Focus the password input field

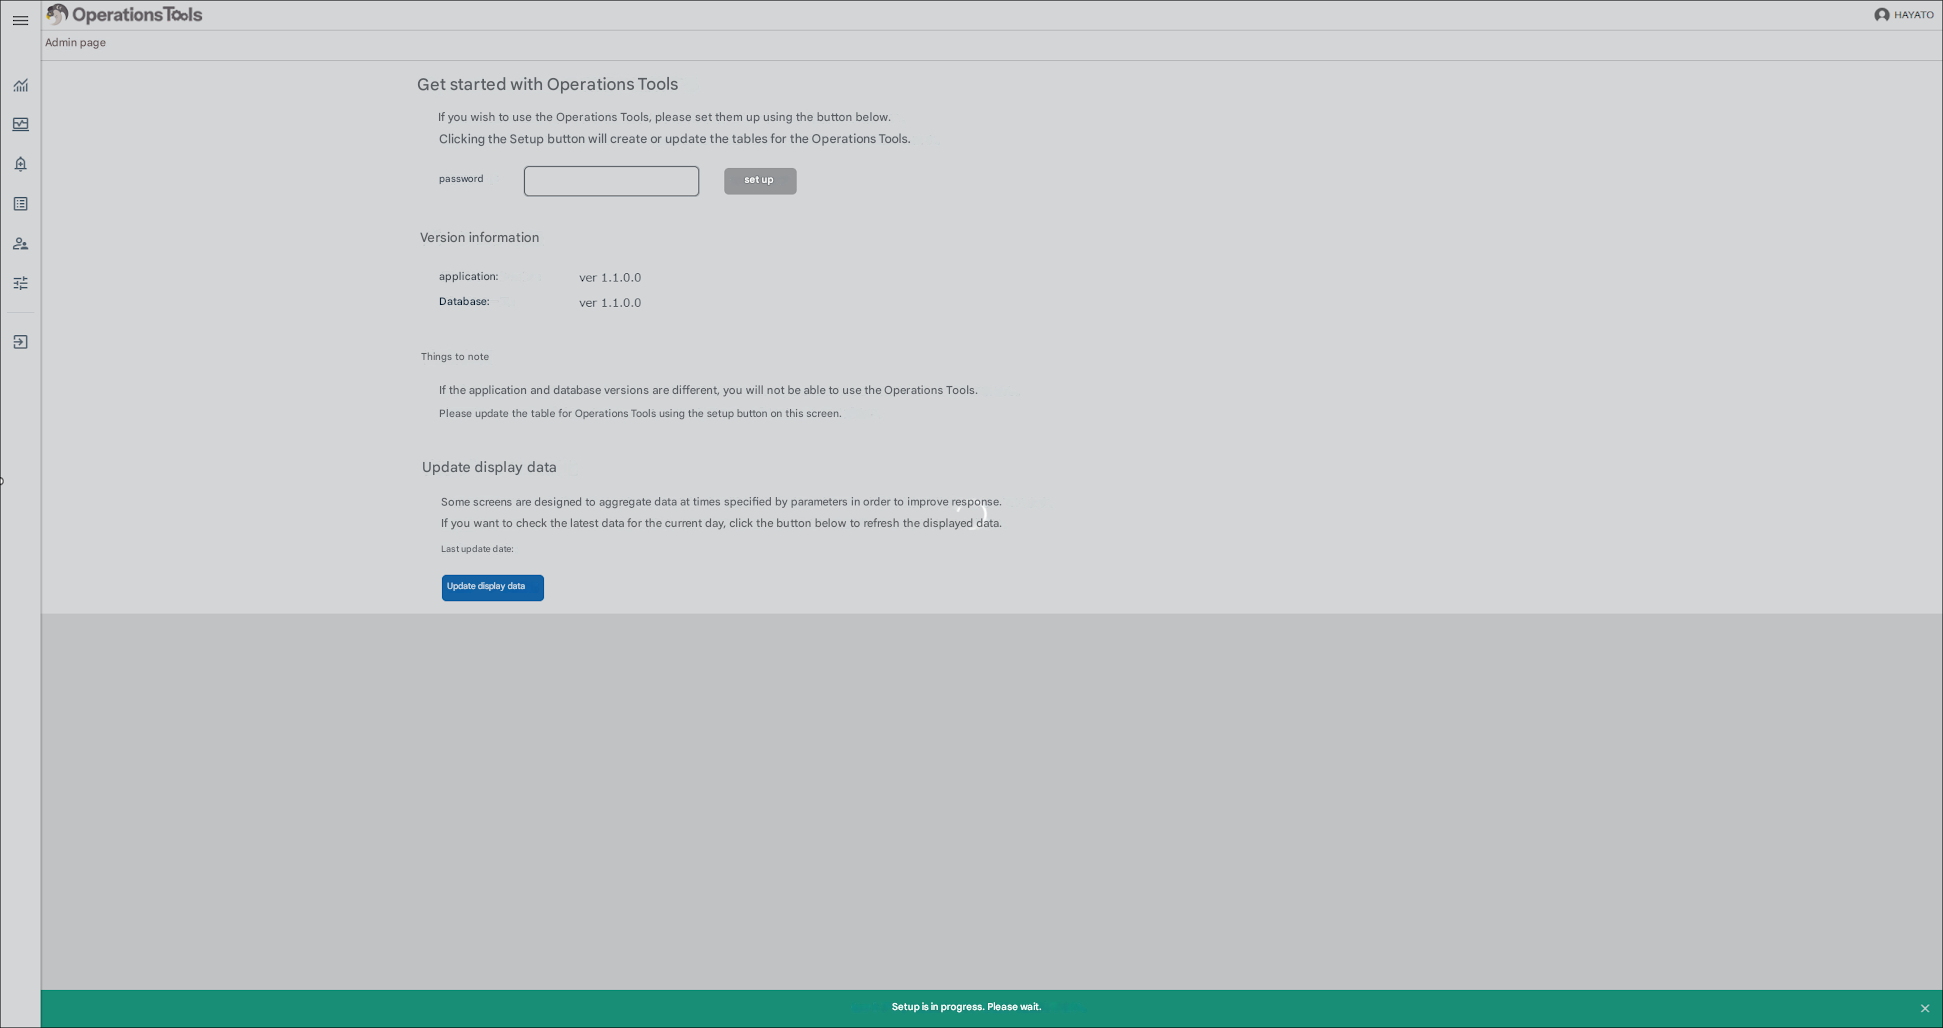611,181
